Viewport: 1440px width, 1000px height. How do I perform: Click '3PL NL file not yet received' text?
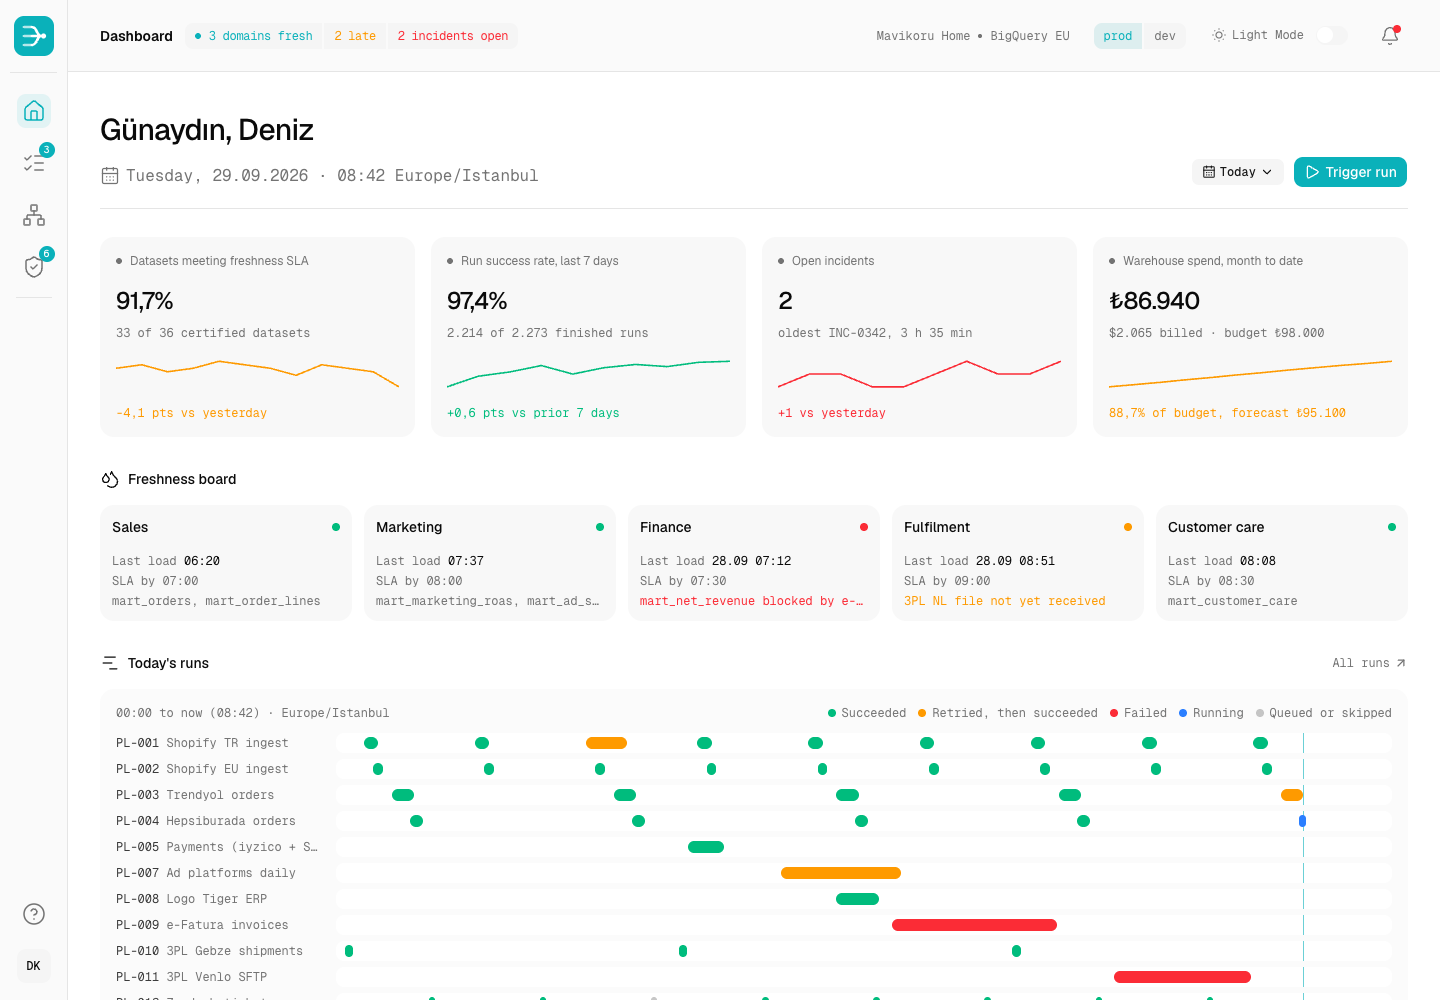tap(1005, 601)
